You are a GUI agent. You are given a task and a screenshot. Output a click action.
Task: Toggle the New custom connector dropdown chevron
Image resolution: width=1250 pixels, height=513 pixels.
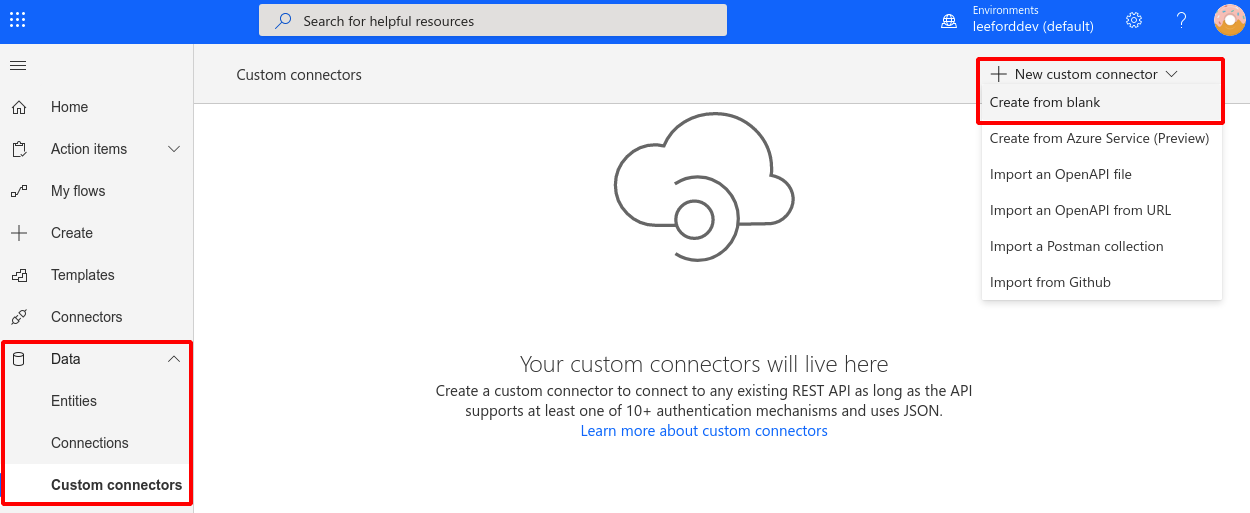pyautogui.click(x=1172, y=74)
